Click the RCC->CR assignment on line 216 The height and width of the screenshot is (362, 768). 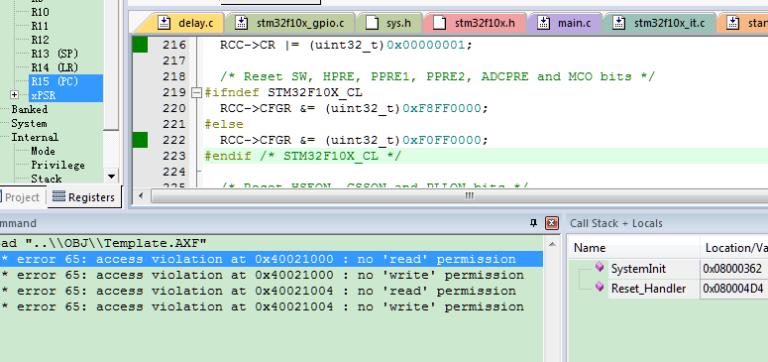tap(346, 45)
